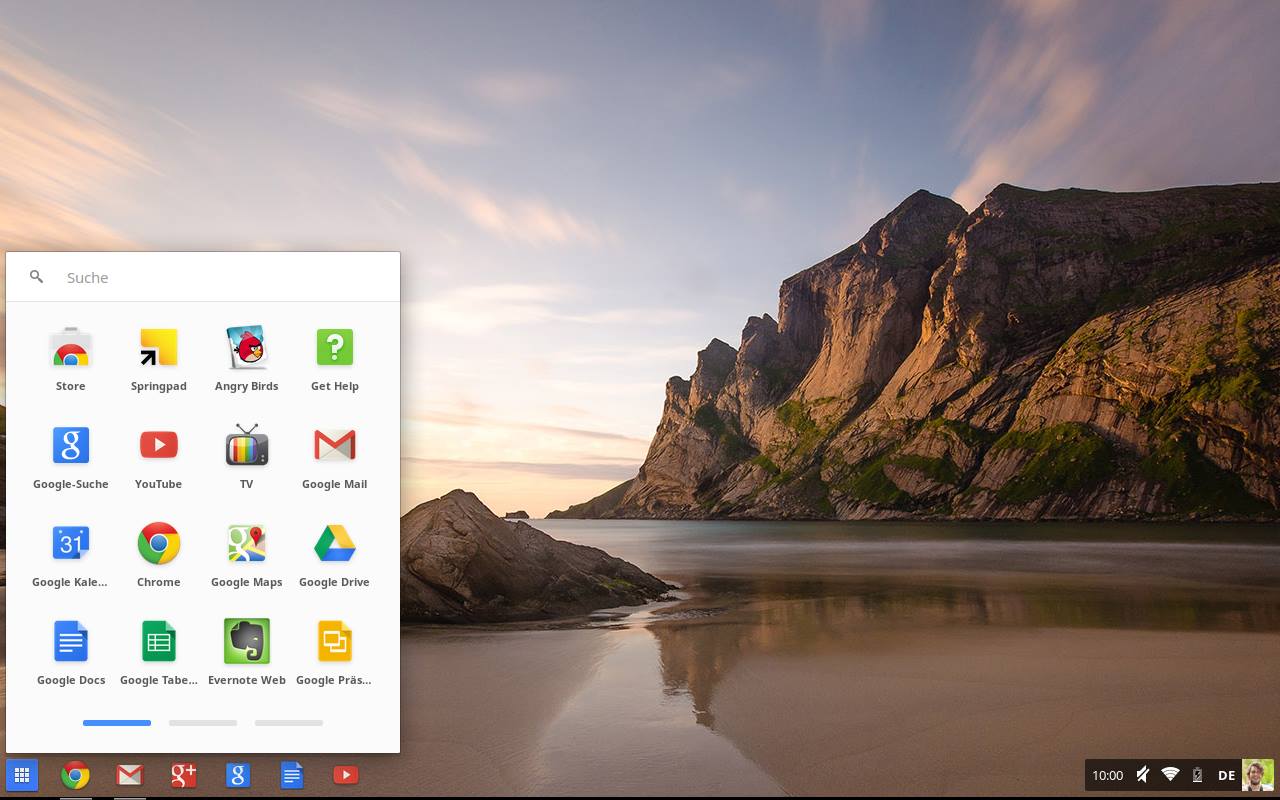Open the Google Drive app

coord(334,544)
